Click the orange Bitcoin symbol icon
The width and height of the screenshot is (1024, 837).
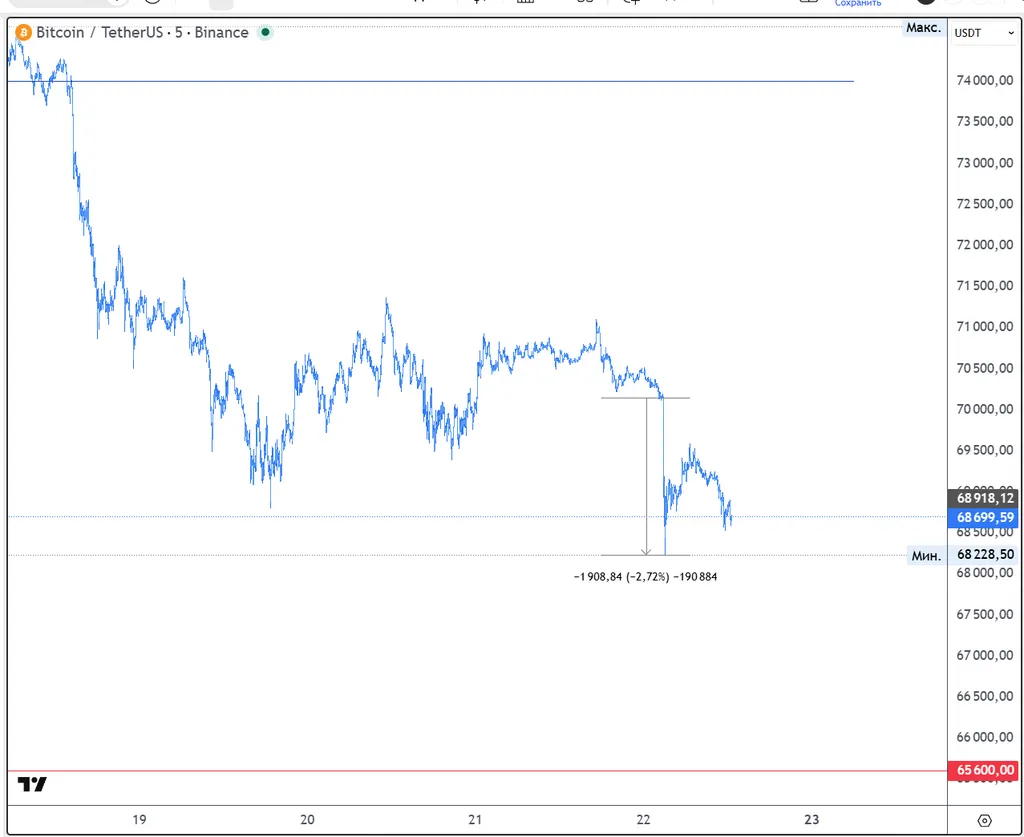(23, 33)
